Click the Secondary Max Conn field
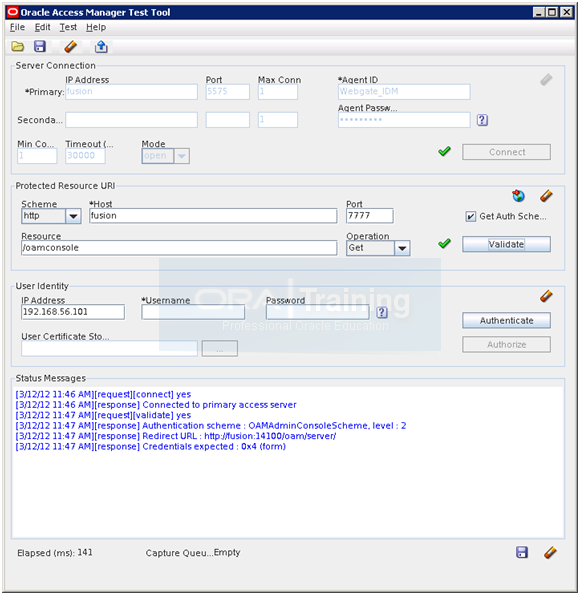This screenshot has width=580, height=595. (278, 120)
